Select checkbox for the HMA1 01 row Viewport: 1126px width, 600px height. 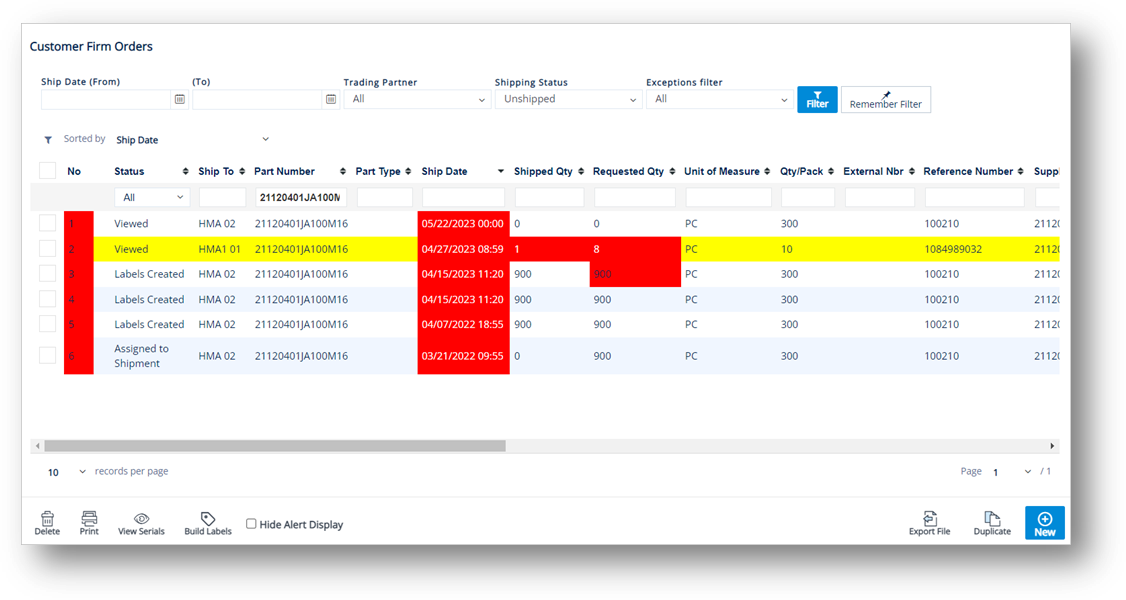coord(47,249)
